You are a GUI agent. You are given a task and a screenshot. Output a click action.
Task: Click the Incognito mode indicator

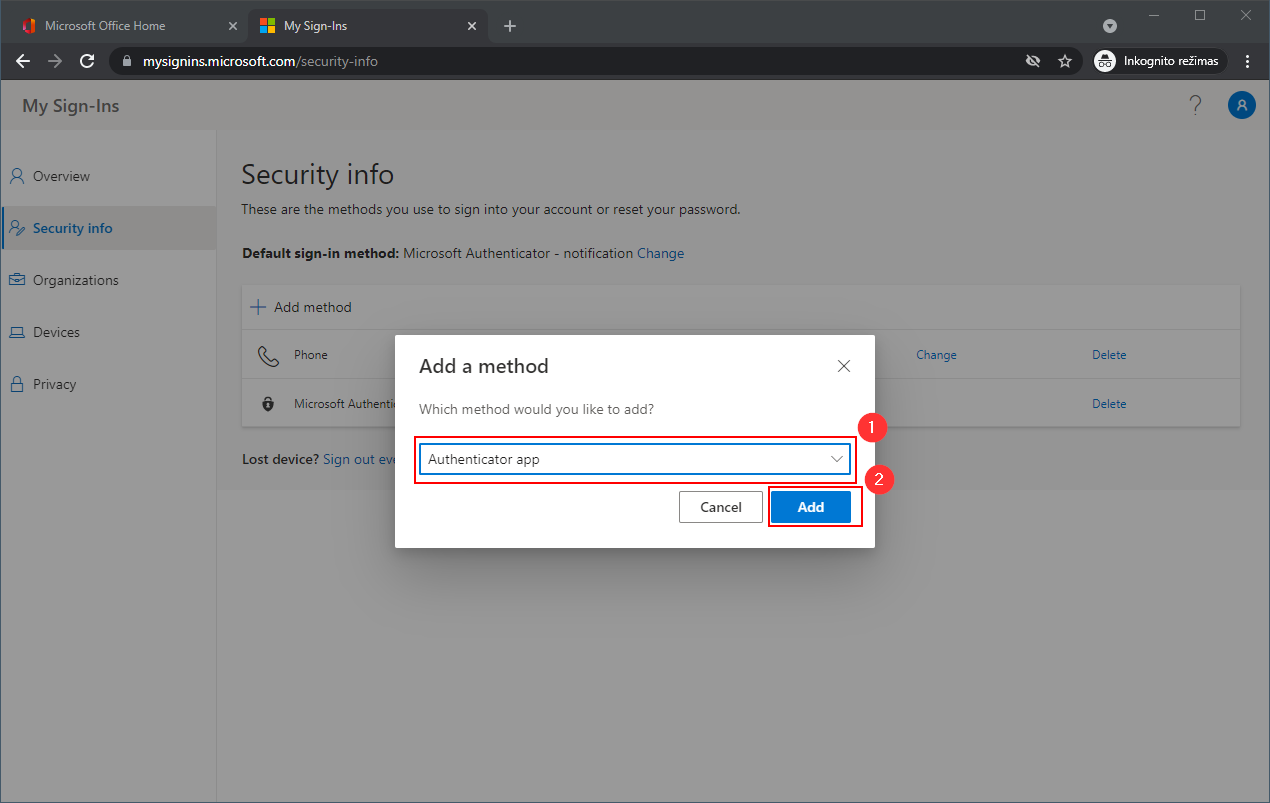pos(1159,61)
